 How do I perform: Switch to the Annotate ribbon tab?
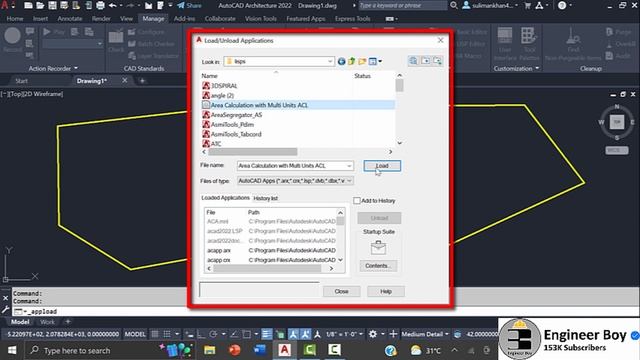click(70, 19)
